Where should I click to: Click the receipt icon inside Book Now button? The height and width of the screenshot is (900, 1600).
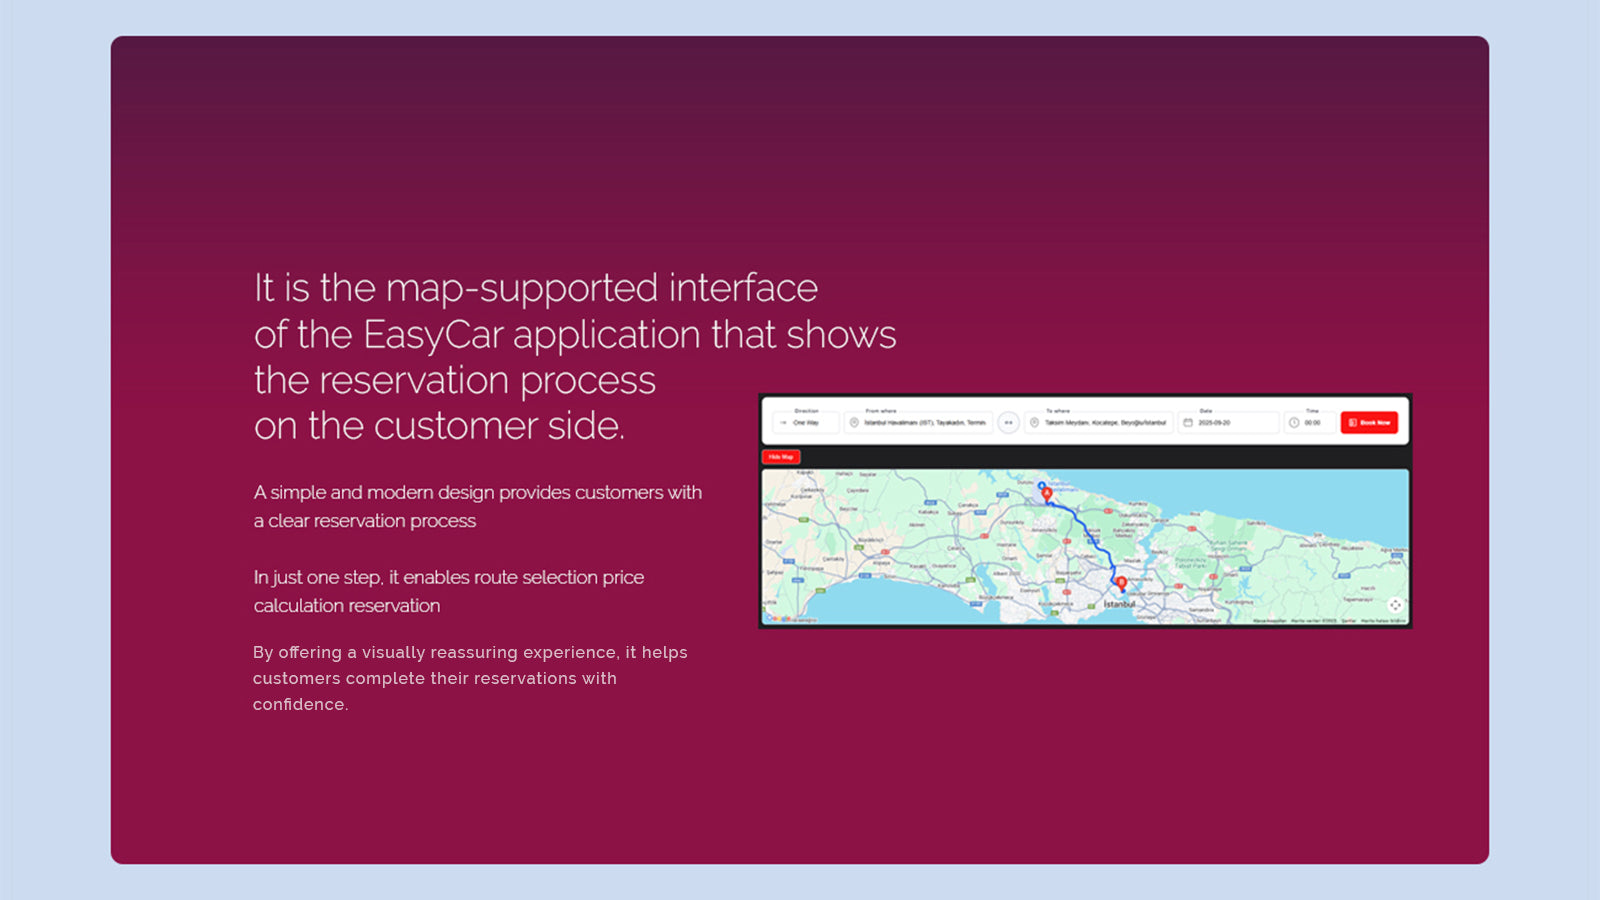tap(1353, 423)
